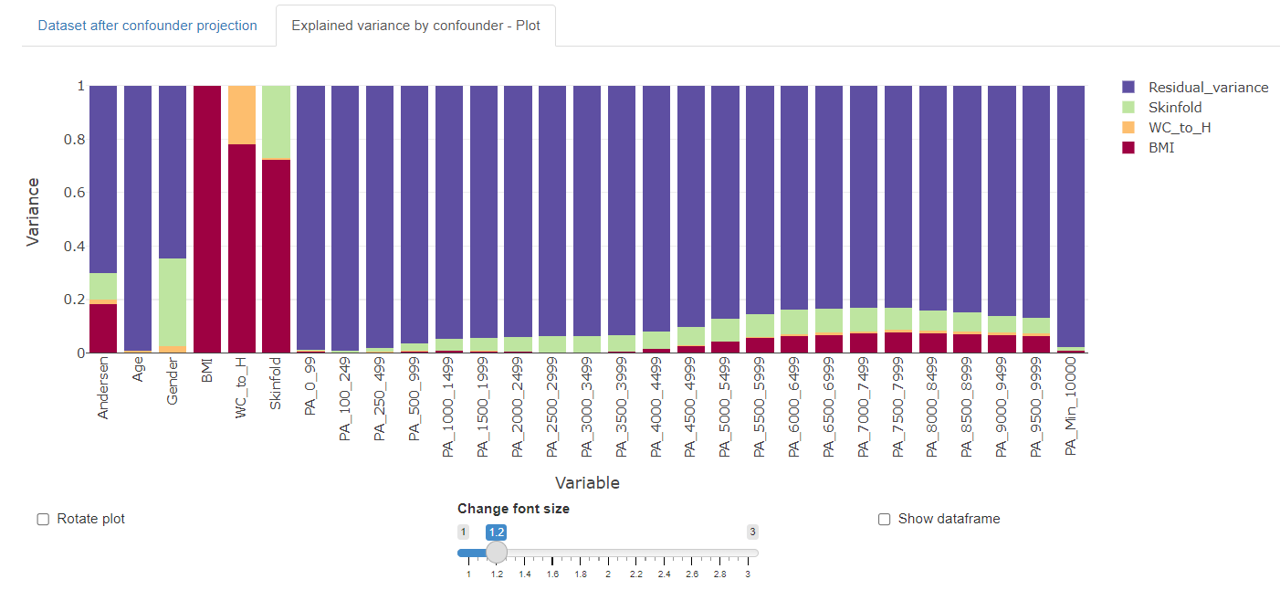This screenshot has width=1280, height=590.
Task: Click the Variable axis title below the chart
Action: [x=587, y=482]
